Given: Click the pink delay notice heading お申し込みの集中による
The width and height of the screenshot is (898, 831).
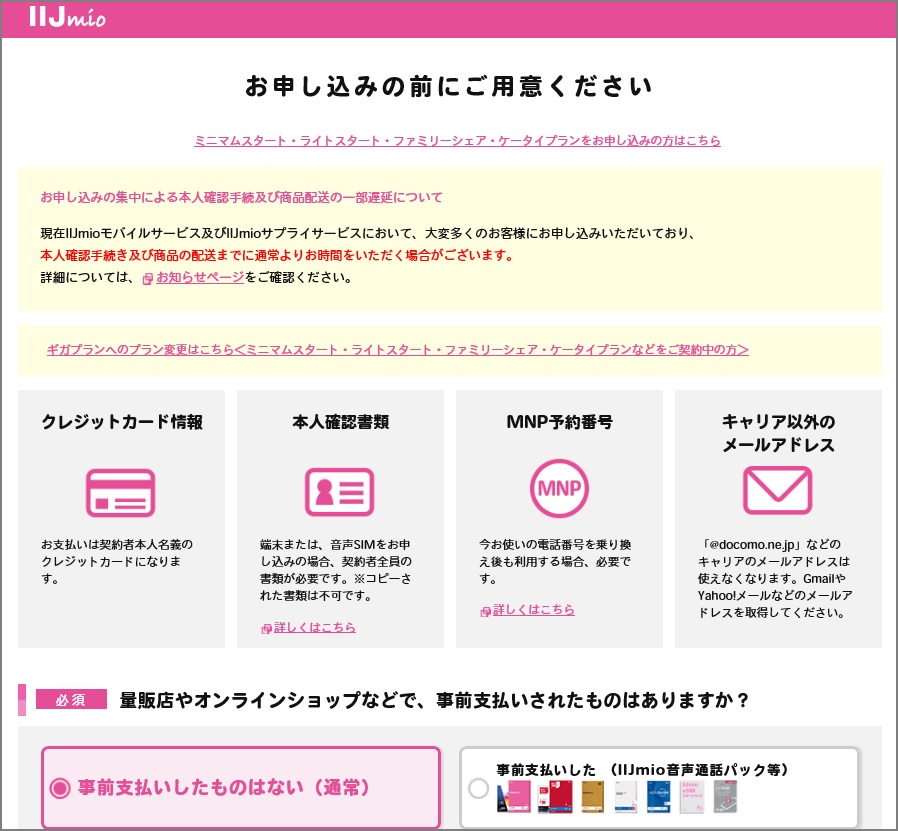Looking at the screenshot, I should click(241, 198).
